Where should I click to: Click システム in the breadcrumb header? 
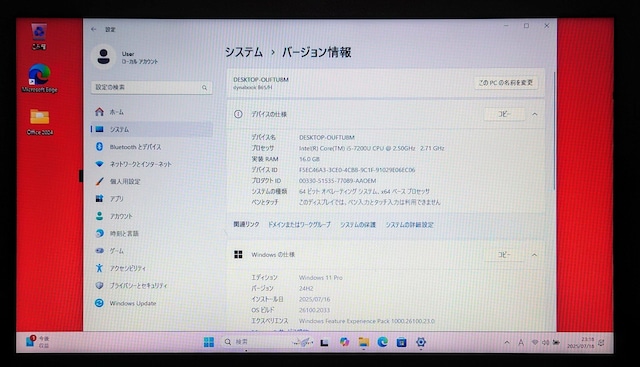244,52
